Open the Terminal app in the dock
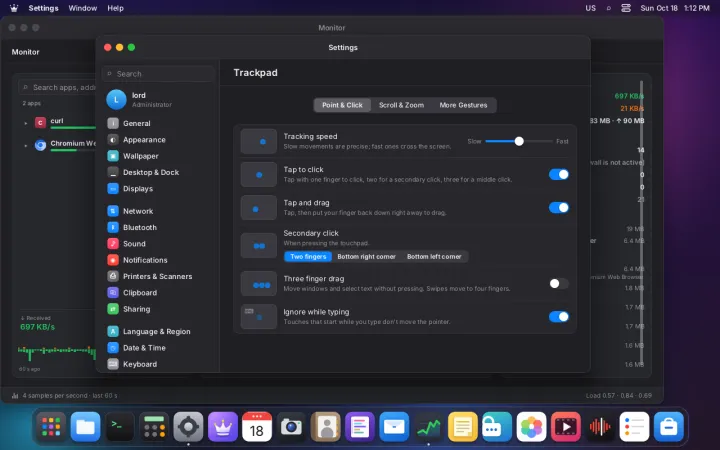Image resolution: width=720 pixels, height=450 pixels. [x=120, y=427]
